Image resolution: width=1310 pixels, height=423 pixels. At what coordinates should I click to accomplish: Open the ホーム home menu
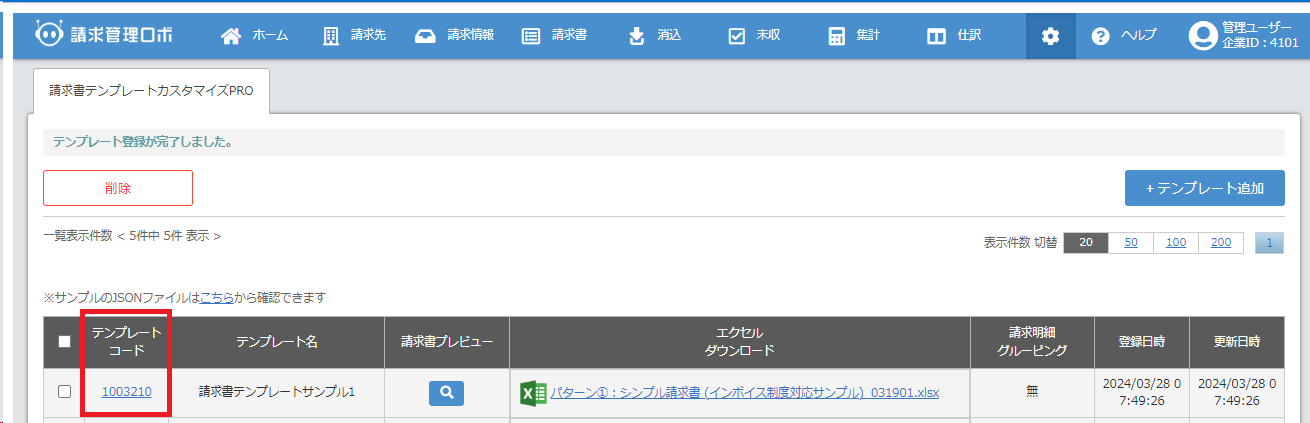click(x=254, y=36)
